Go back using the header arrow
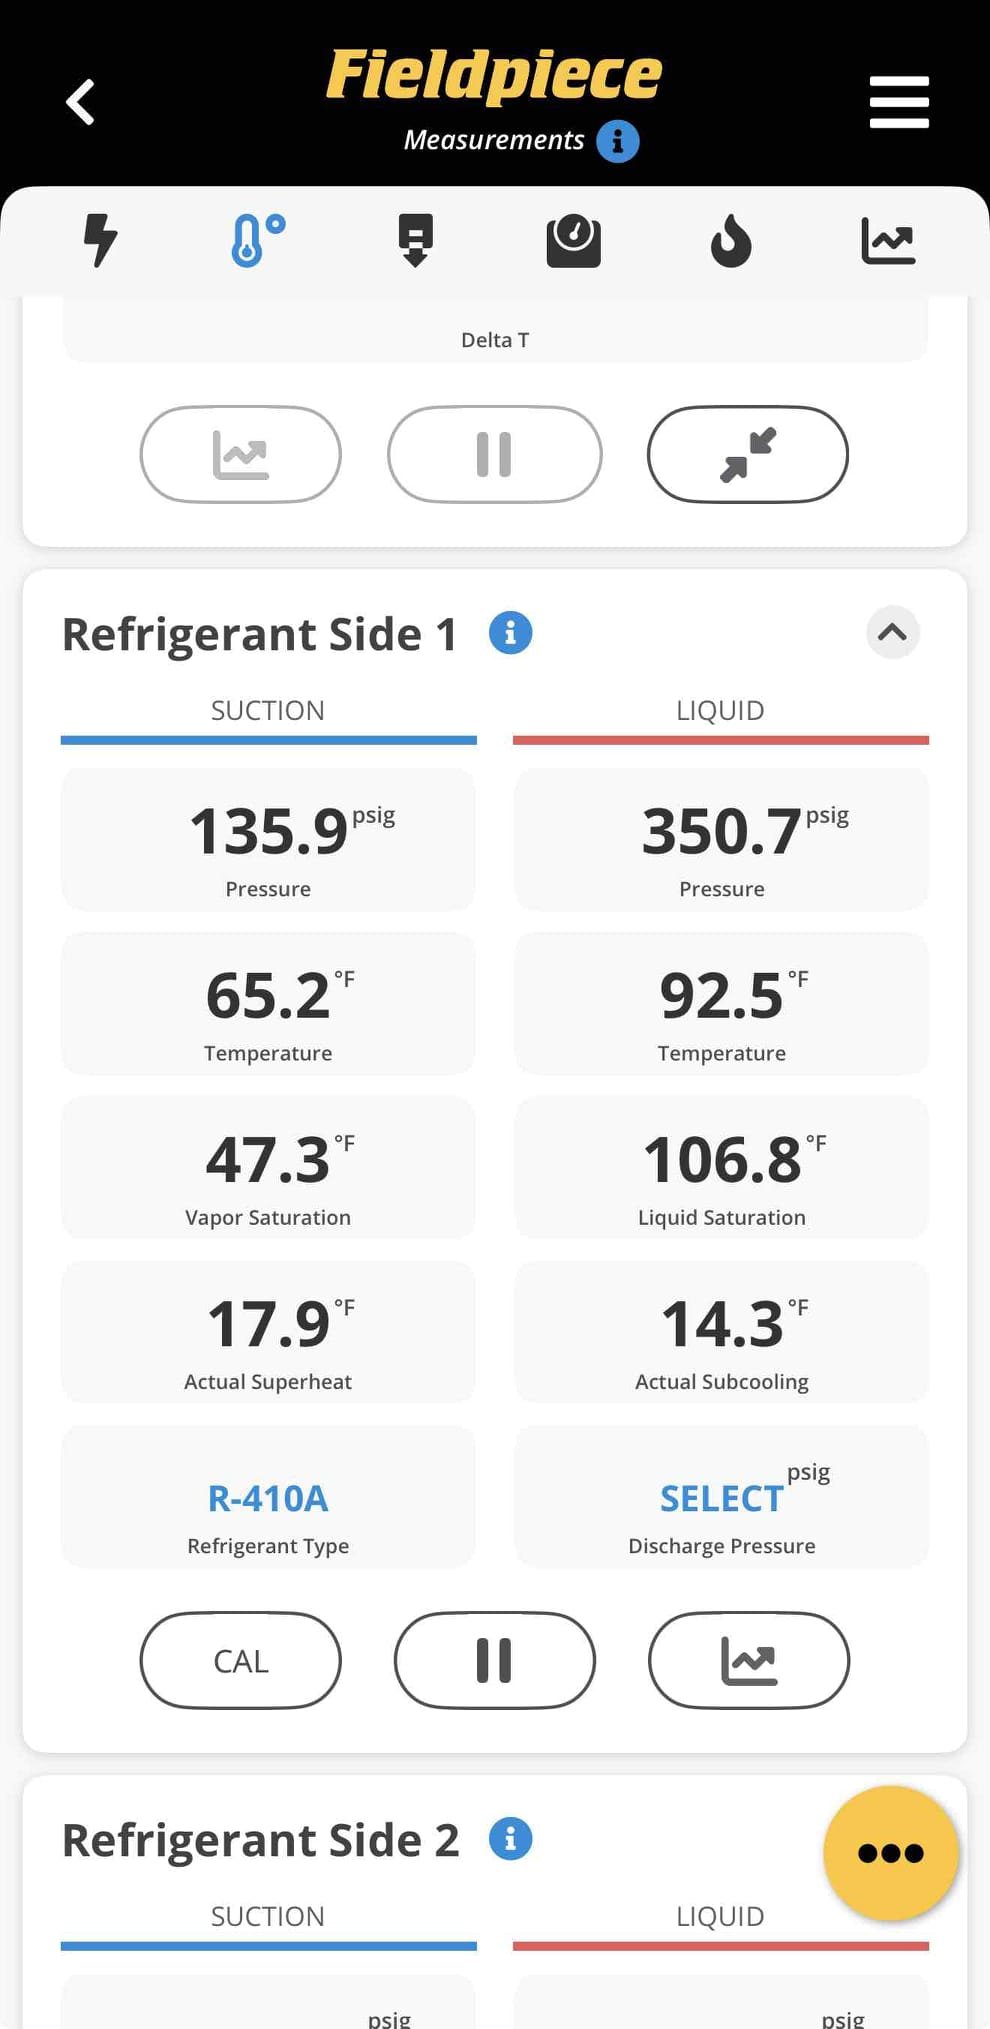This screenshot has width=990, height=2029. (x=80, y=102)
